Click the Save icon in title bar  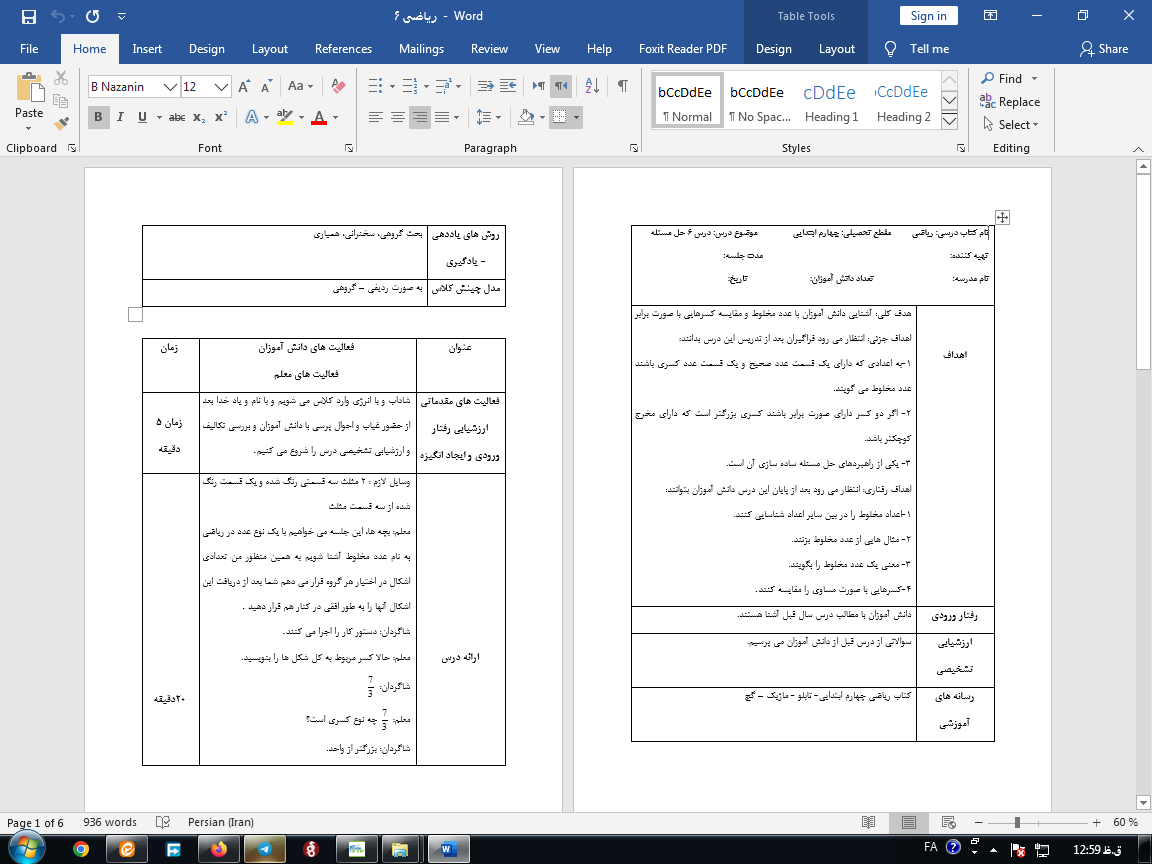click(28, 16)
